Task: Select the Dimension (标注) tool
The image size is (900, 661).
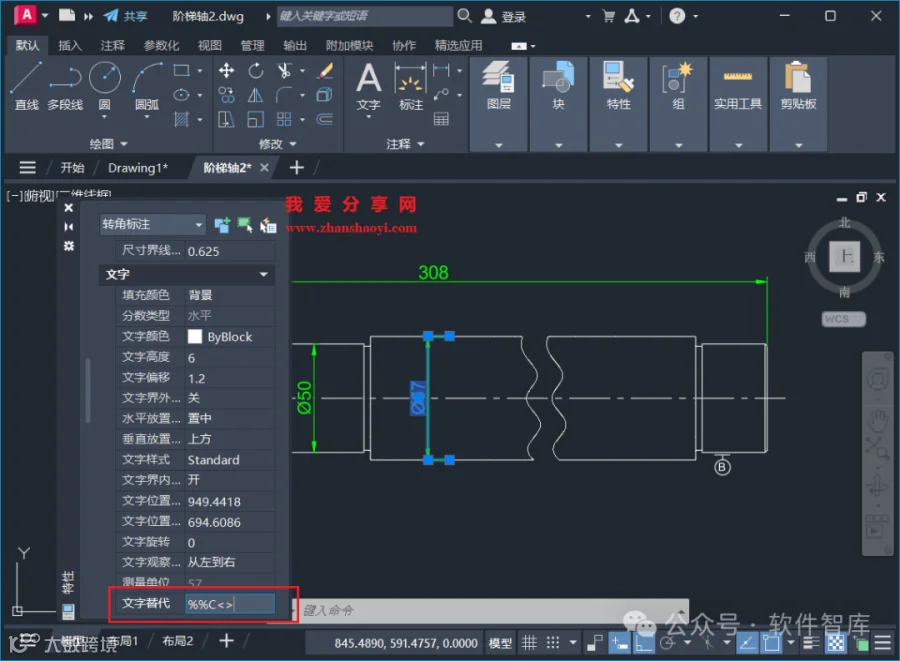Action: coord(411,86)
